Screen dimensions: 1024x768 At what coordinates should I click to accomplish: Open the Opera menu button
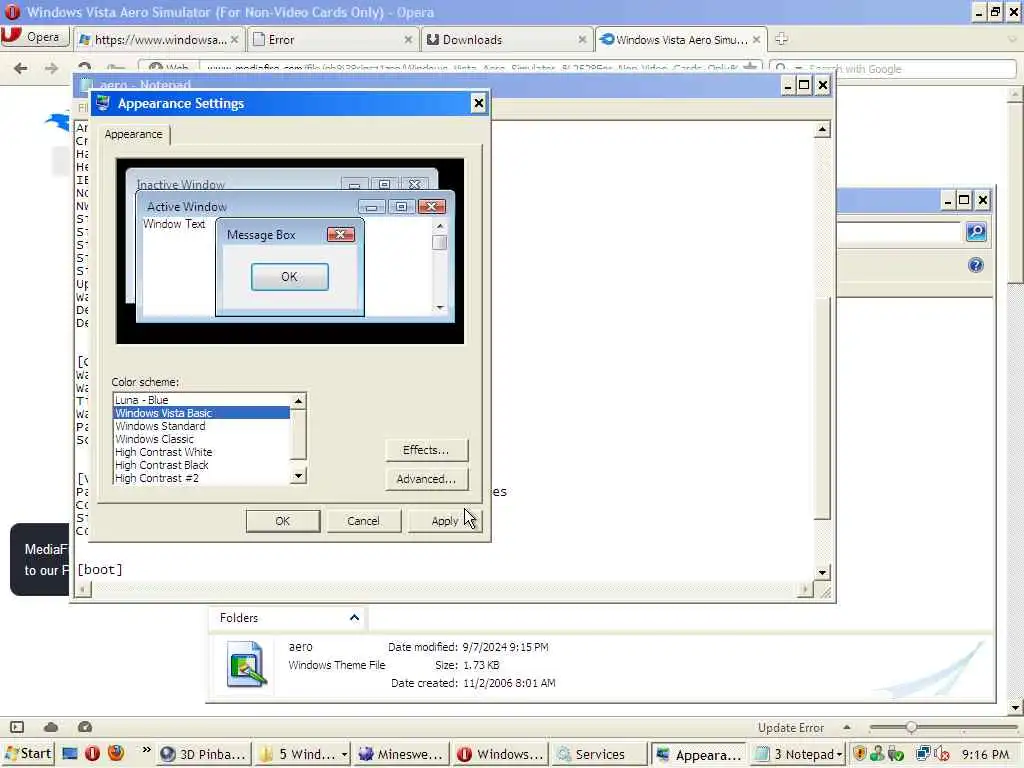[35, 37]
